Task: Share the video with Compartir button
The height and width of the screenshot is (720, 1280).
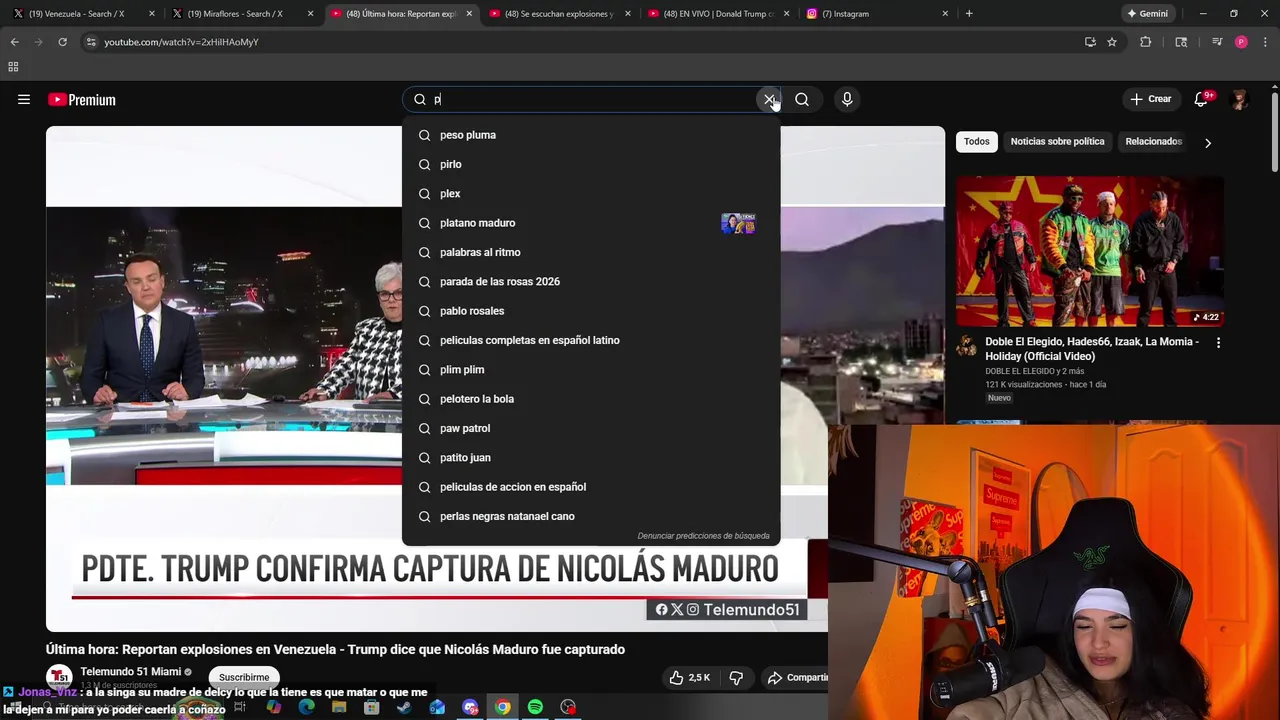Action: click(797, 677)
